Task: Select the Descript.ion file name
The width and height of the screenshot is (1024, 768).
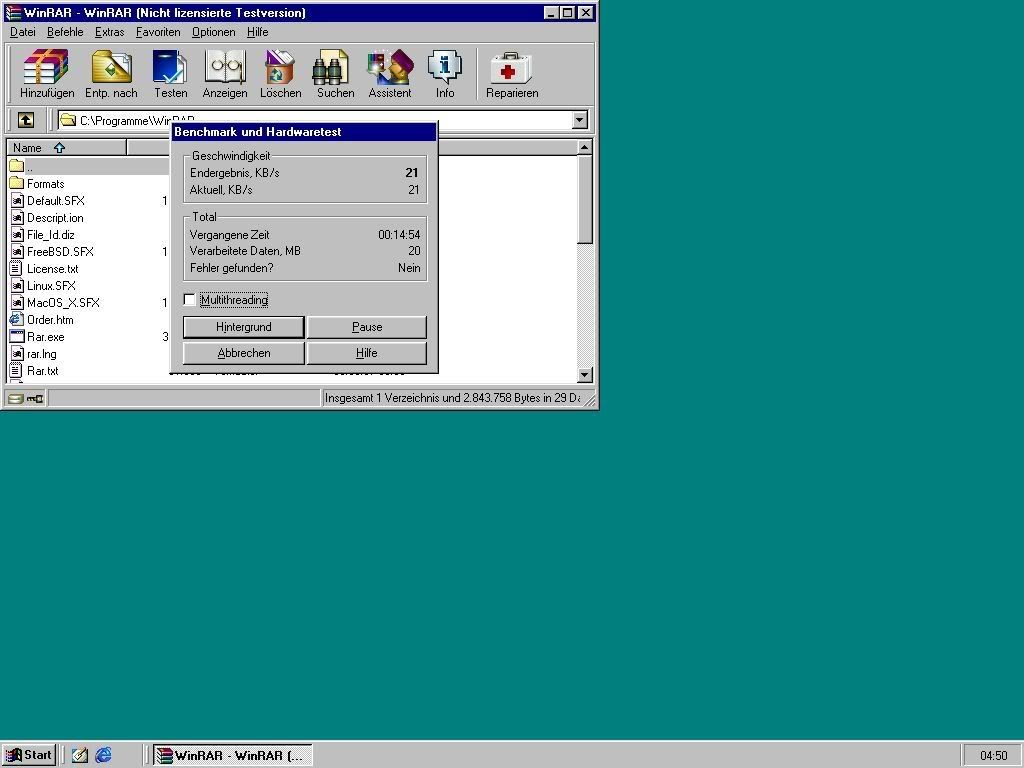Action: 55,217
